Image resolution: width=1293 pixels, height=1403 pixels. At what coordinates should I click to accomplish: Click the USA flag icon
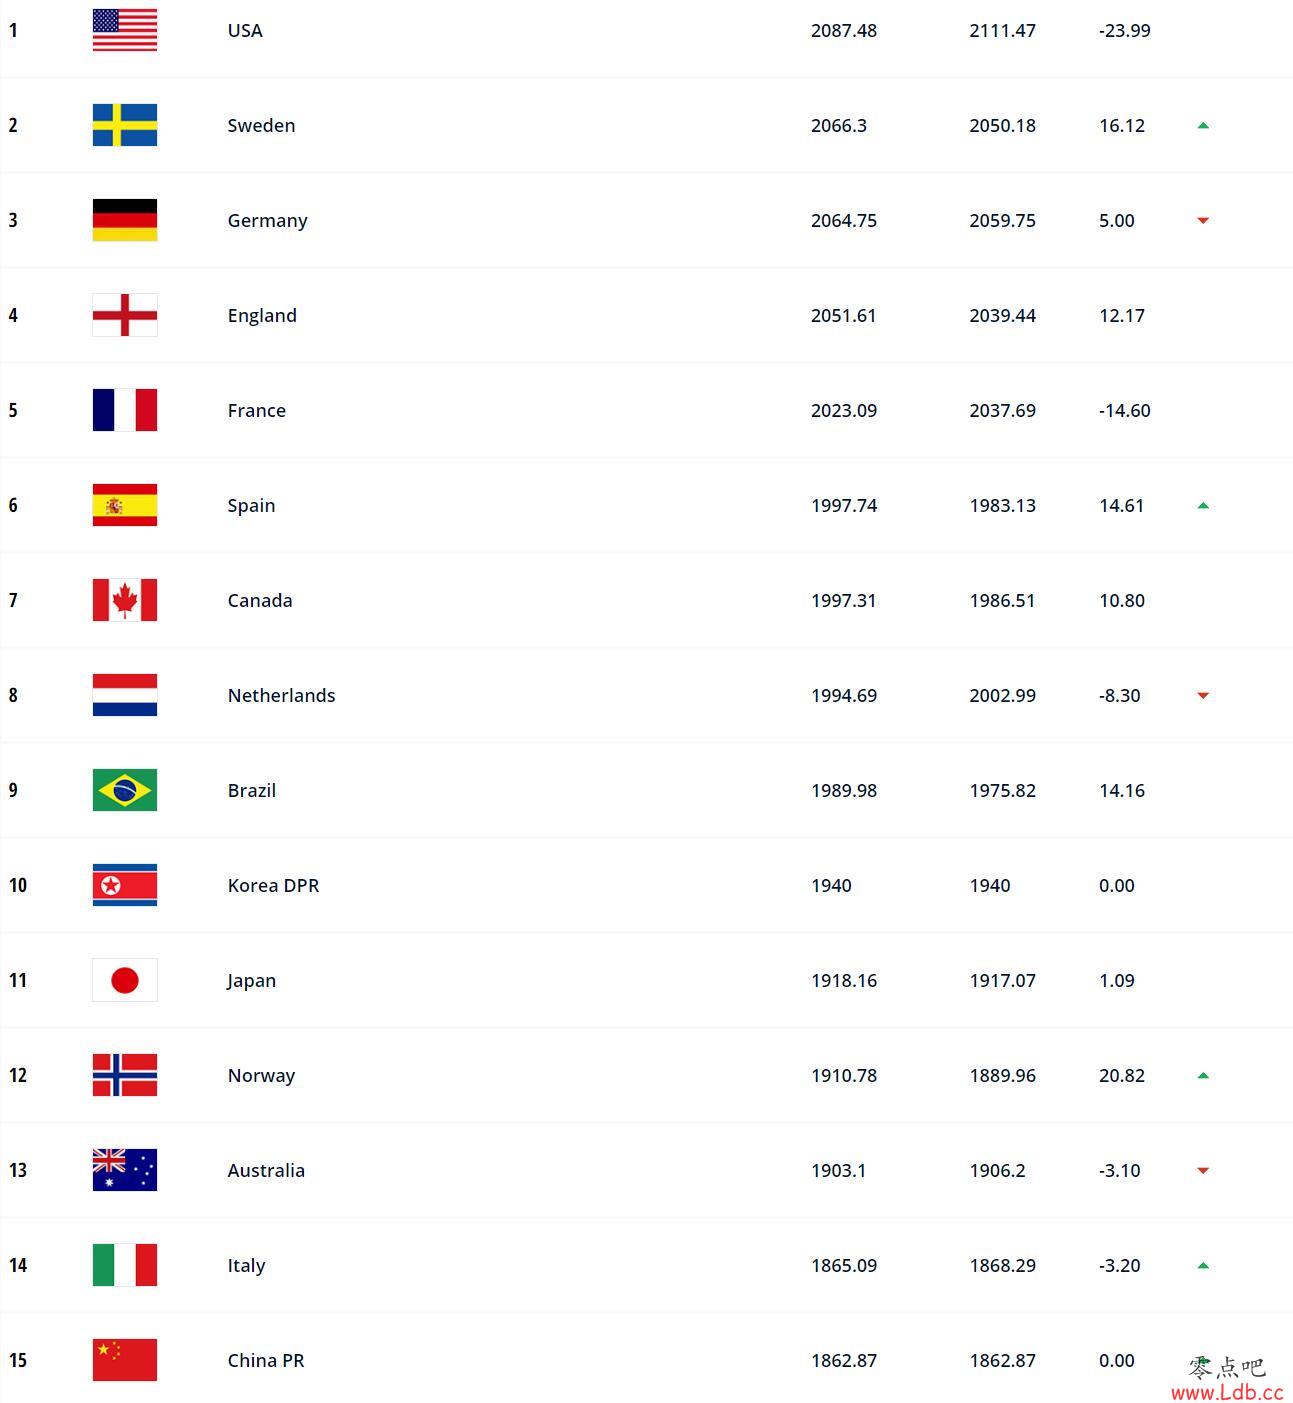(x=125, y=30)
